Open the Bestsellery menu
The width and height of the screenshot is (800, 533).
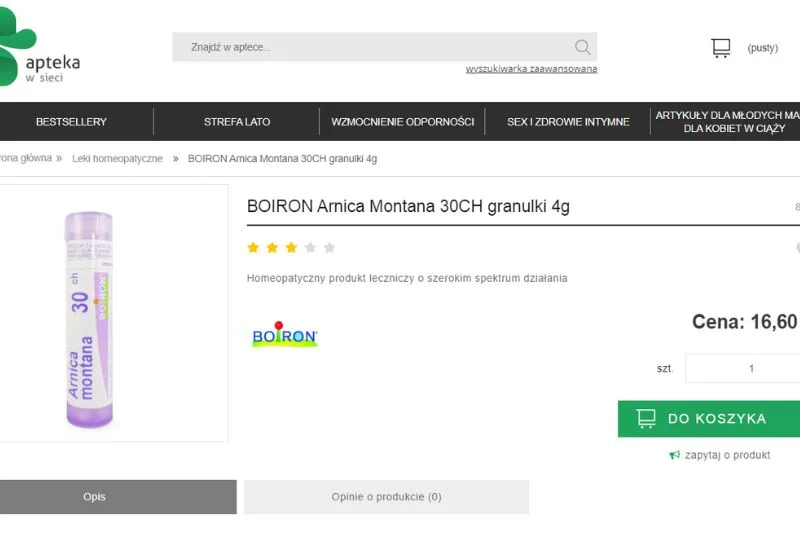(71, 122)
